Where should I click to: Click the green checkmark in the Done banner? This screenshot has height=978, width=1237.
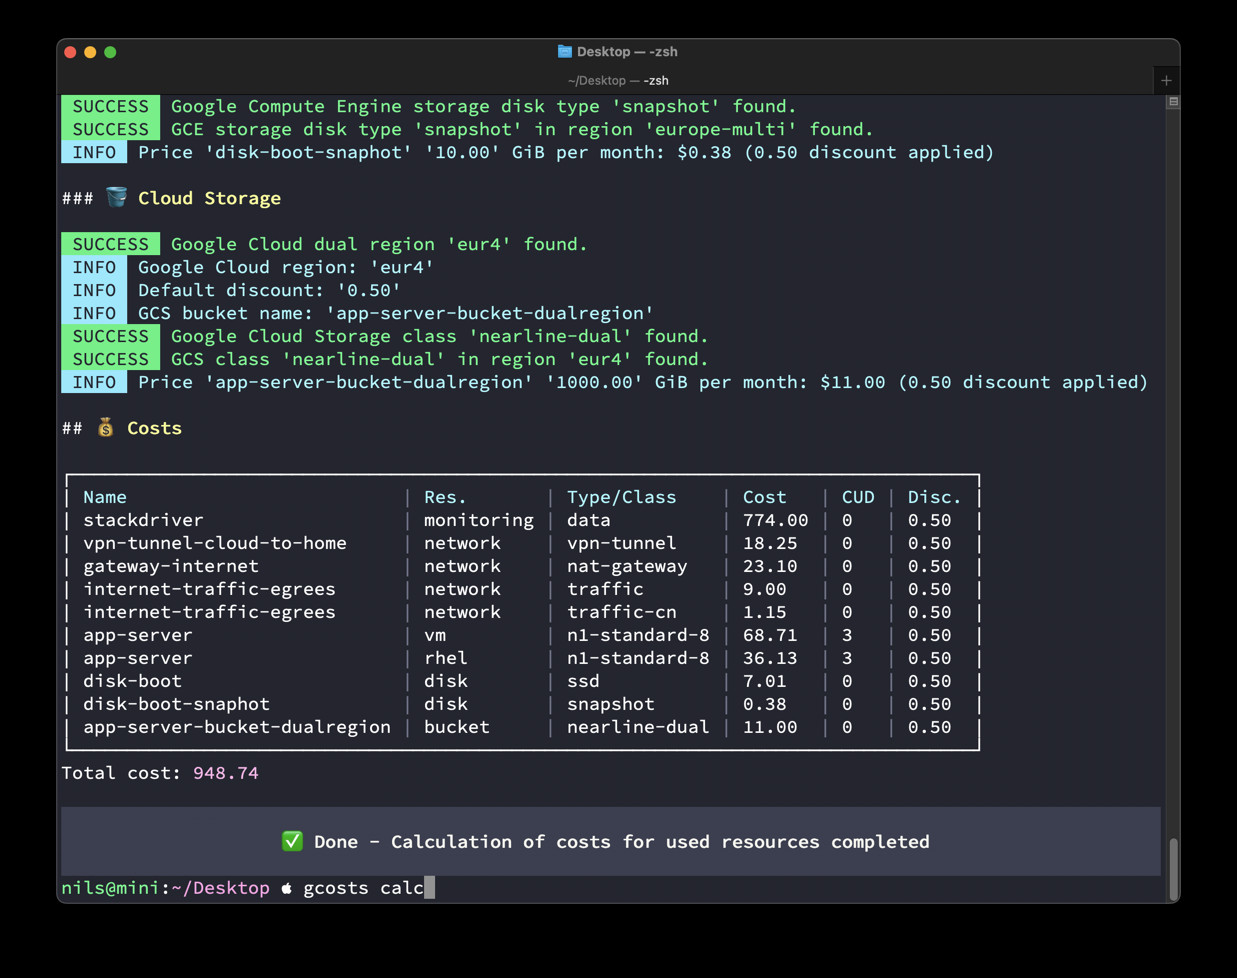[292, 841]
